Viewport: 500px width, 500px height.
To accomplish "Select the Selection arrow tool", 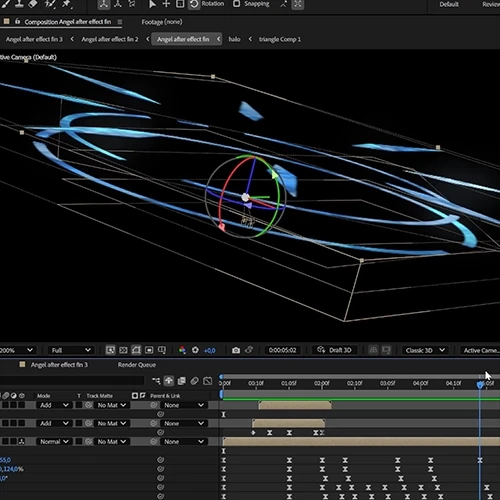I will [152, 4].
